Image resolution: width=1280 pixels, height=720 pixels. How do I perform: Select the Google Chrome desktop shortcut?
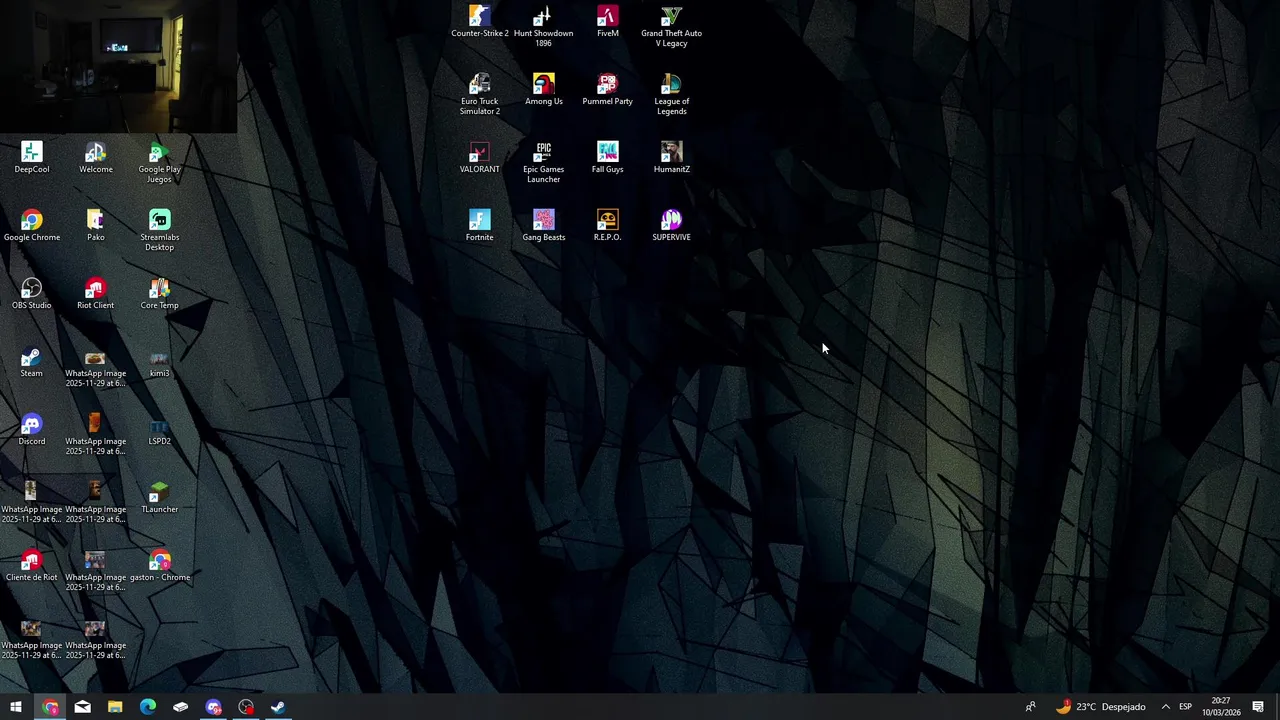coord(32,225)
